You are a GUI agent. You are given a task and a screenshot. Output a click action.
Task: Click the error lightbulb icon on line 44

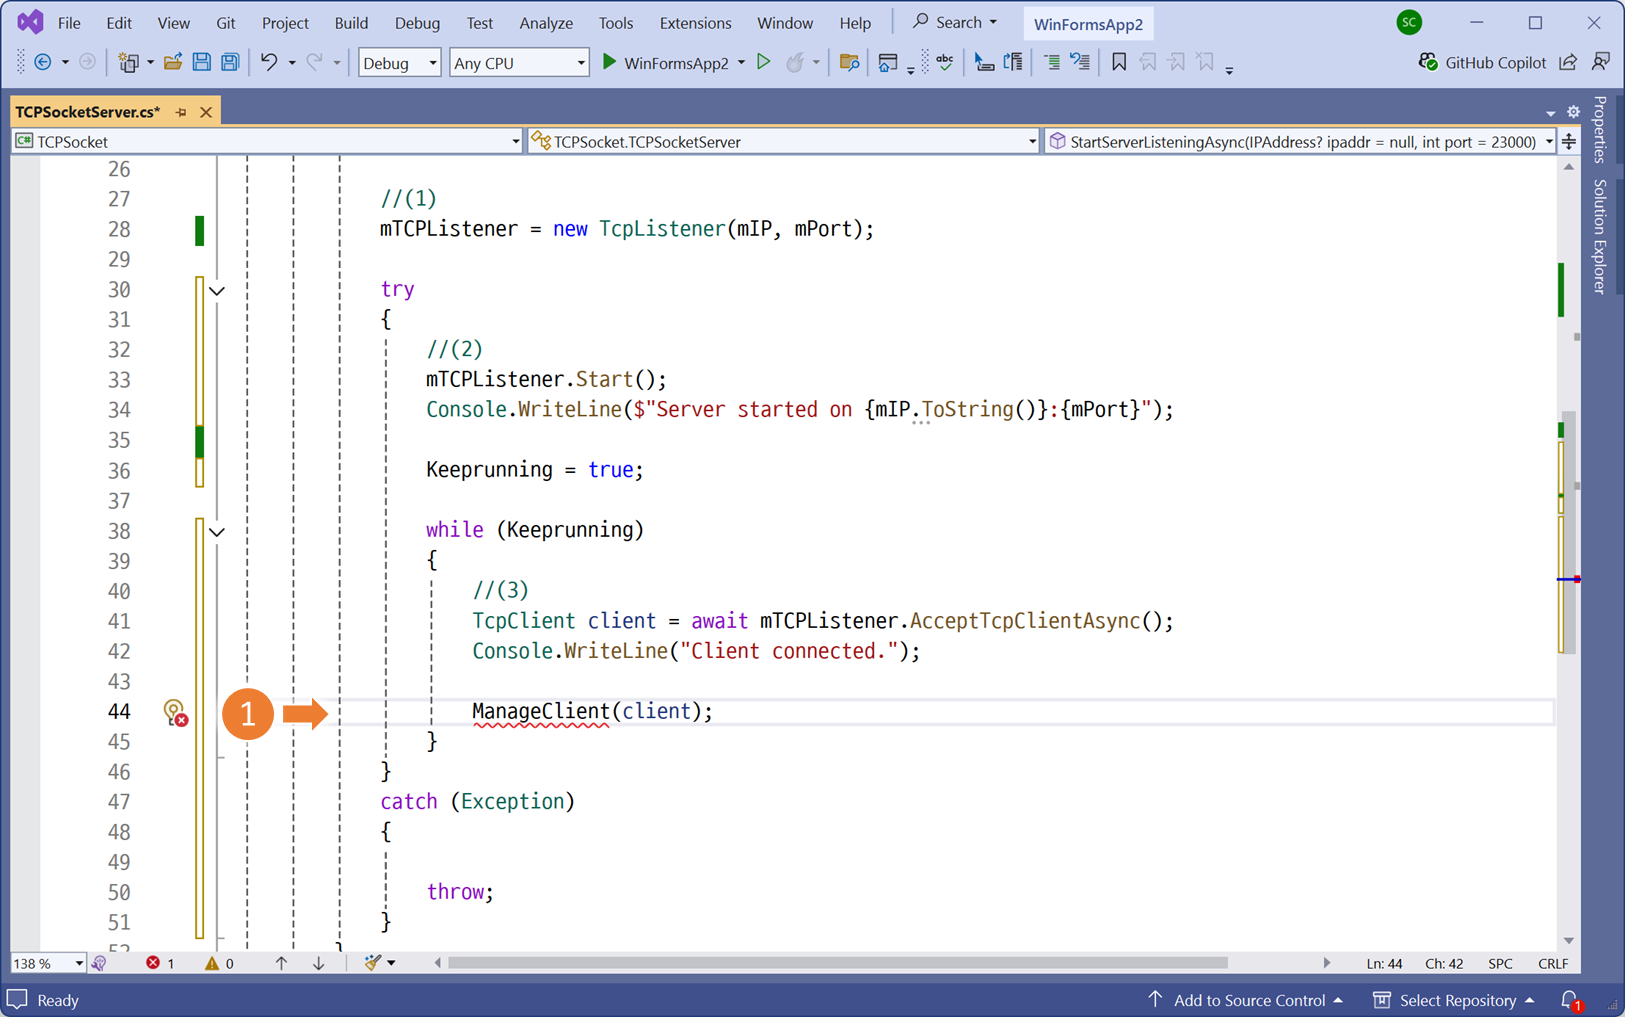(x=175, y=712)
